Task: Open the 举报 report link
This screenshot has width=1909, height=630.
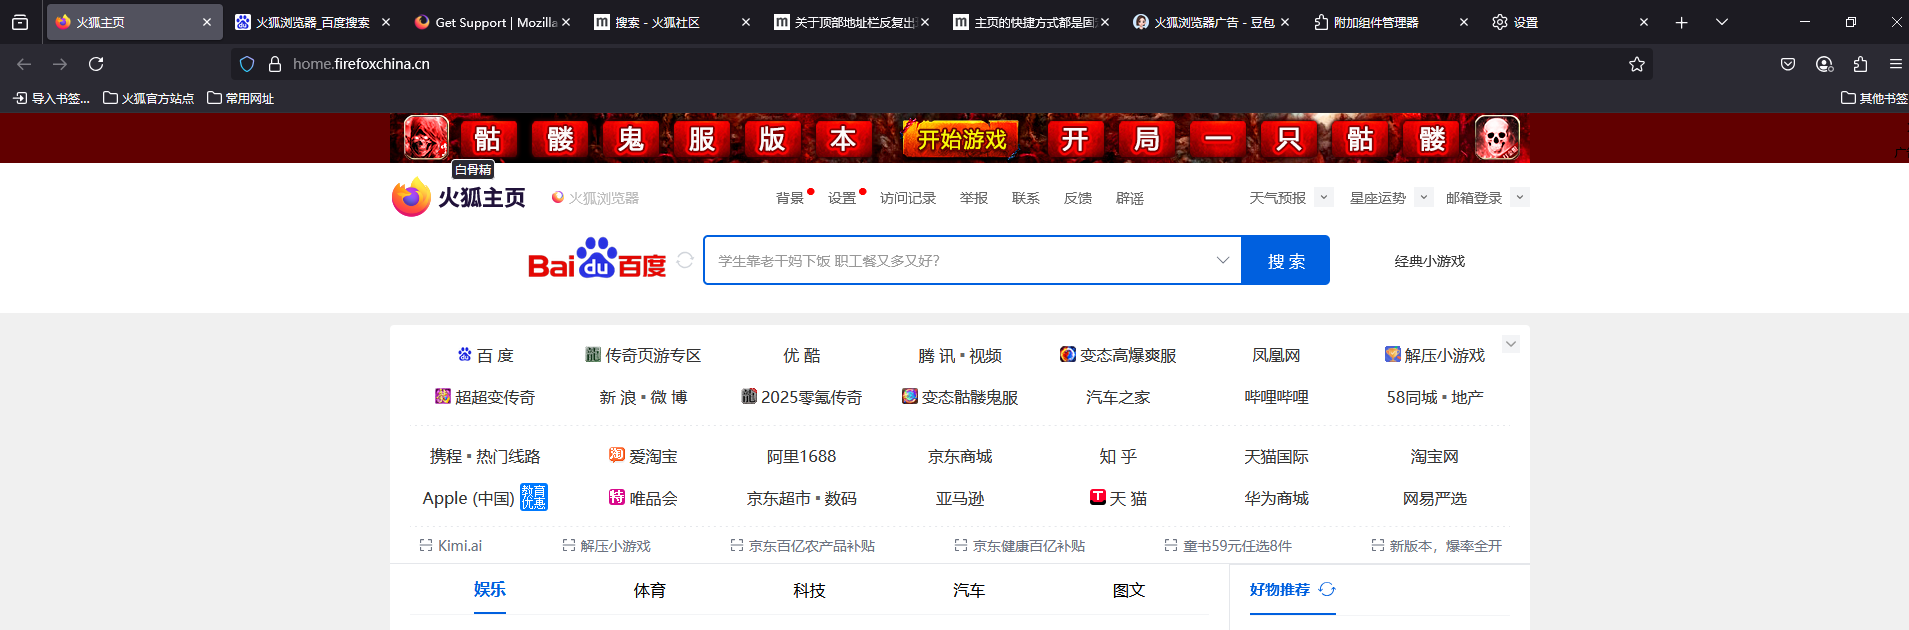Action: point(974,198)
